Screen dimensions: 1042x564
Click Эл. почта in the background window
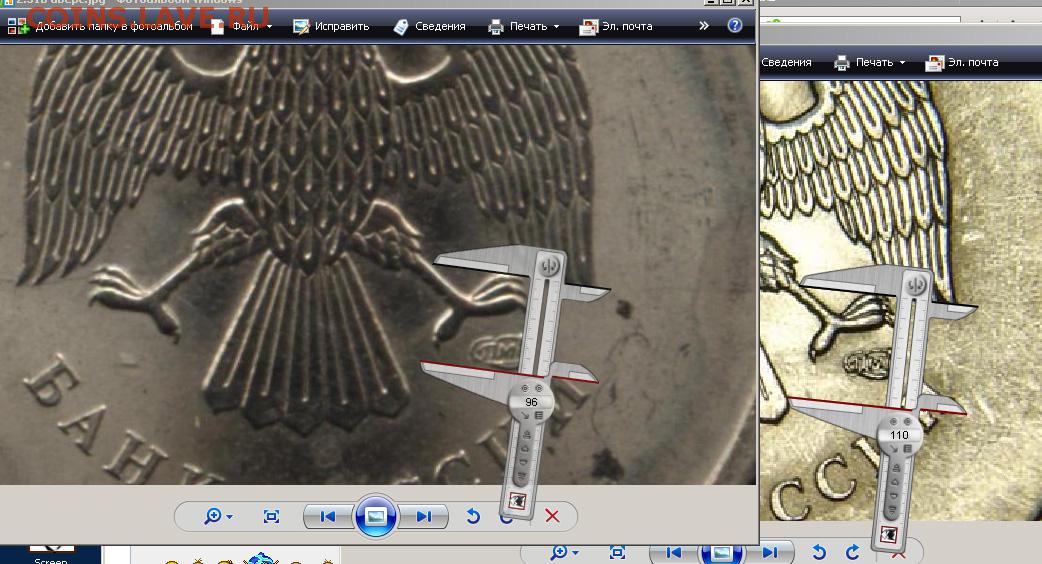click(x=962, y=62)
